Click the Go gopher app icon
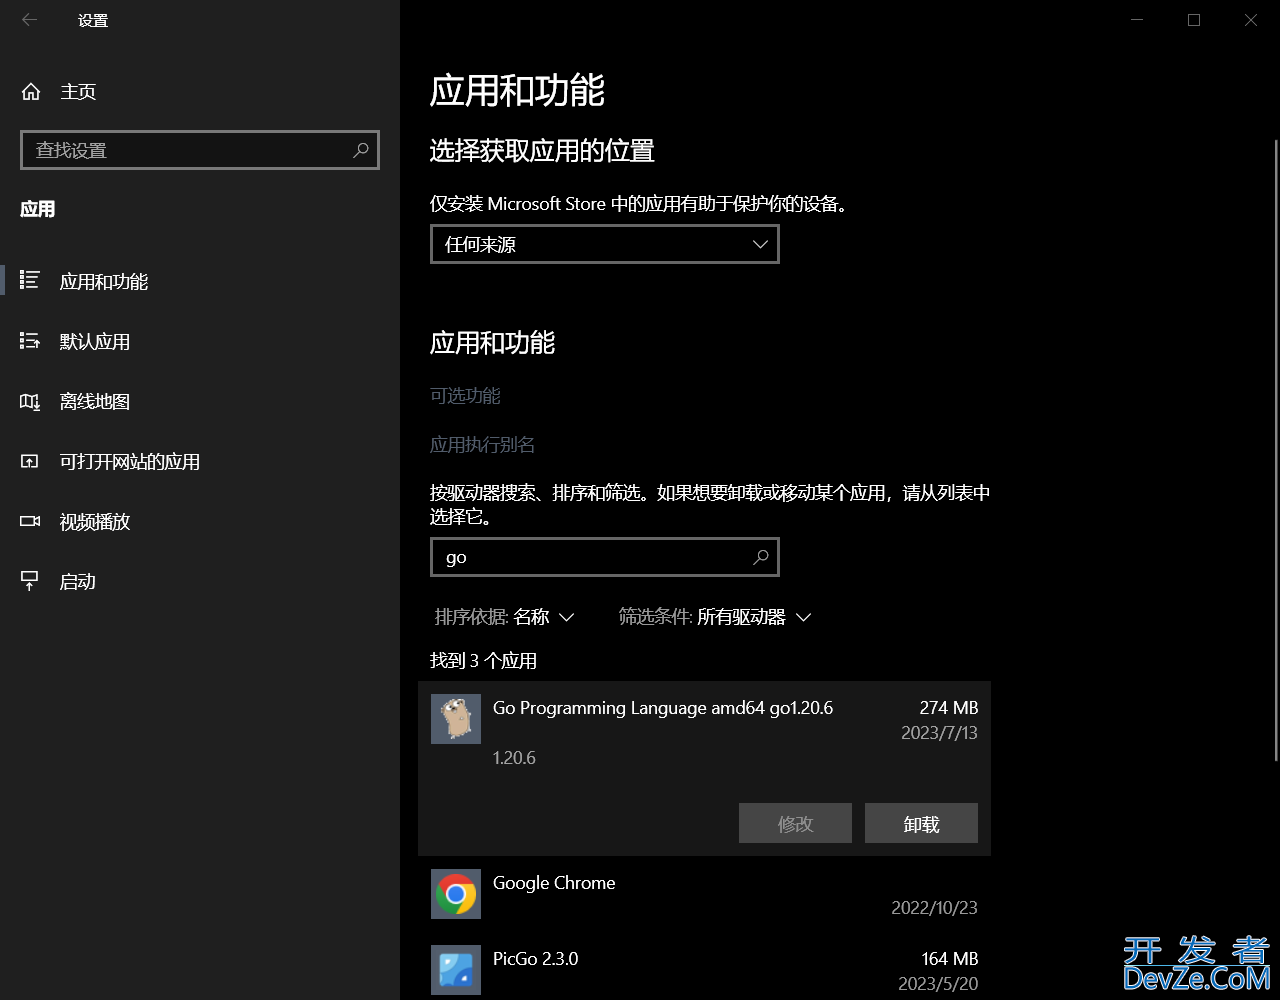Screen dimensions: 1280x1000 [x=456, y=719]
